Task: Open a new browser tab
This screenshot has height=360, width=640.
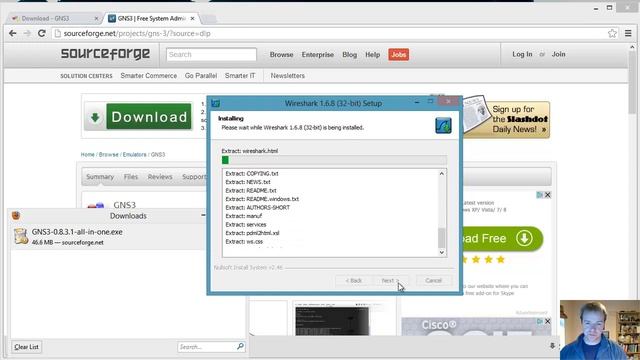Action: click(x=209, y=19)
